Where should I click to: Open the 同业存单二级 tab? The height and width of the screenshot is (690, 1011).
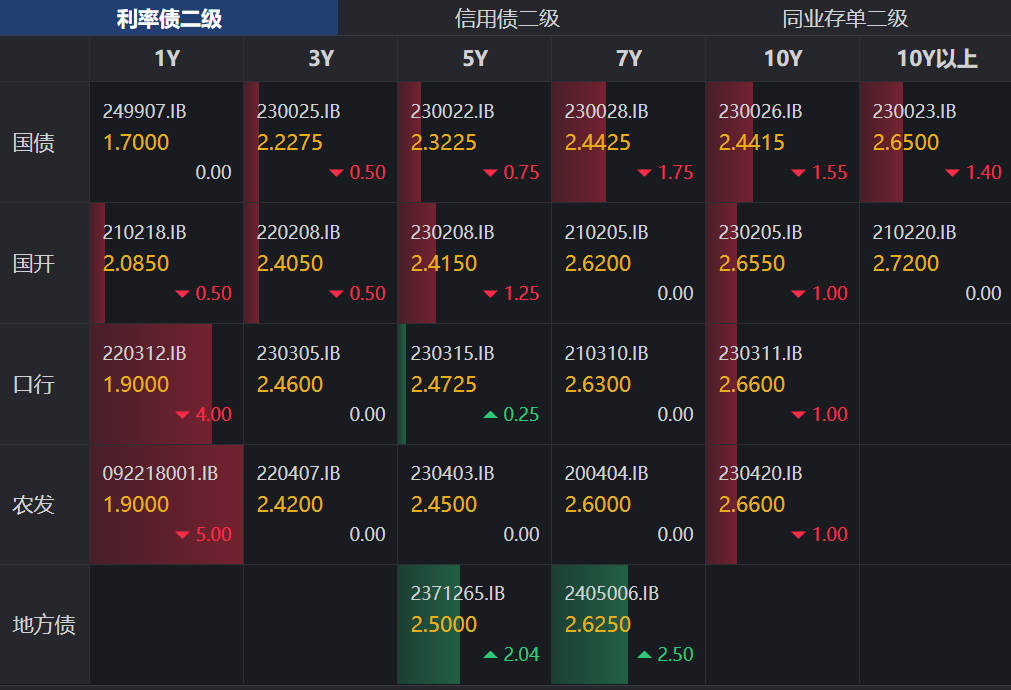[844, 18]
